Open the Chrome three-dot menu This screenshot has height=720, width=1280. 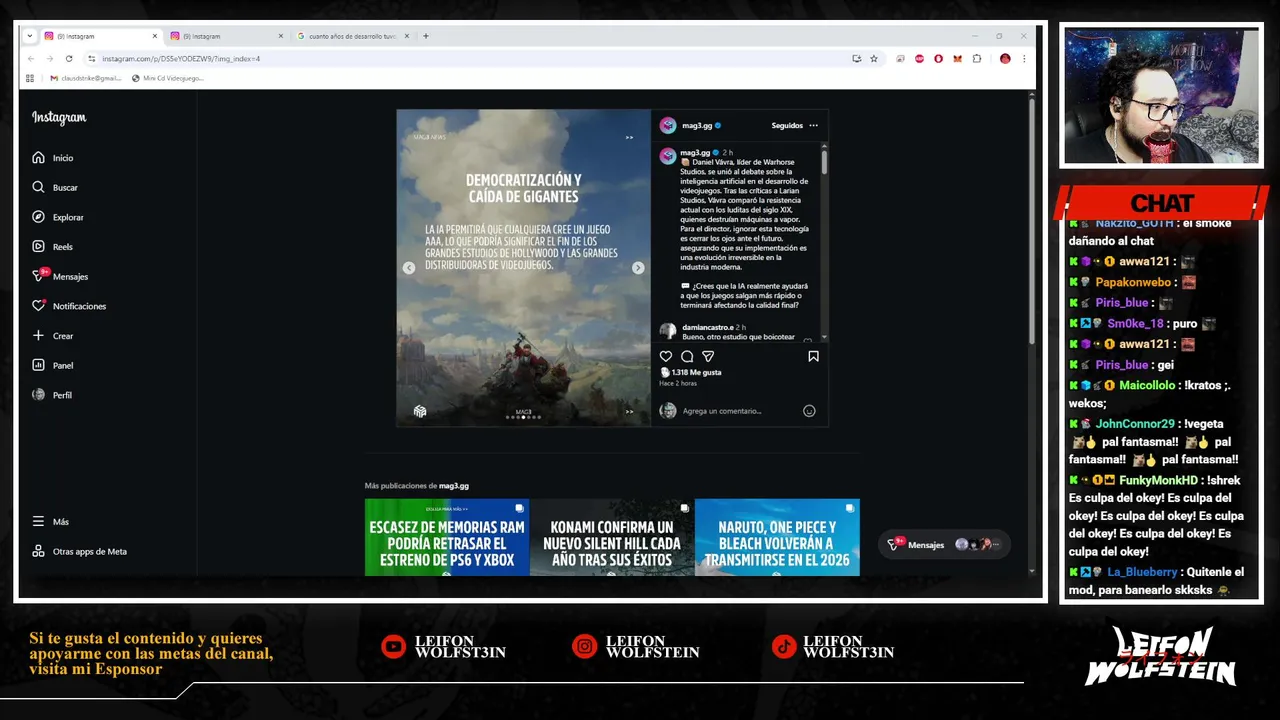1024,59
